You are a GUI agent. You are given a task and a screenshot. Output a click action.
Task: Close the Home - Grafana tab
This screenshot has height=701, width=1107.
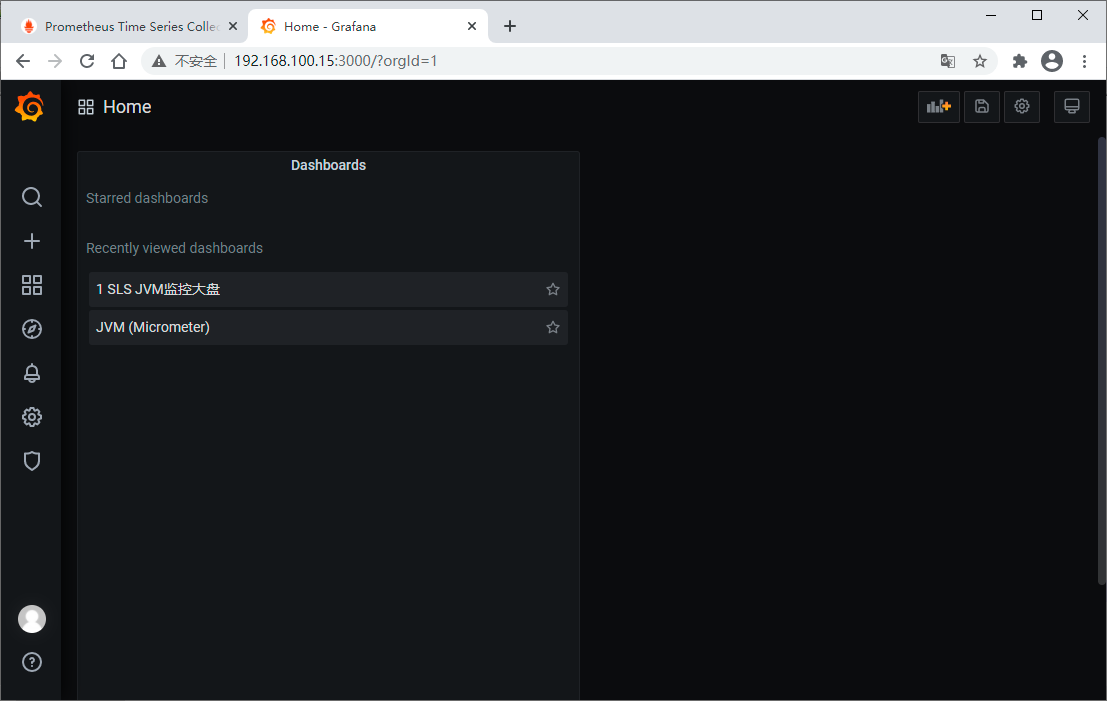tap(472, 26)
